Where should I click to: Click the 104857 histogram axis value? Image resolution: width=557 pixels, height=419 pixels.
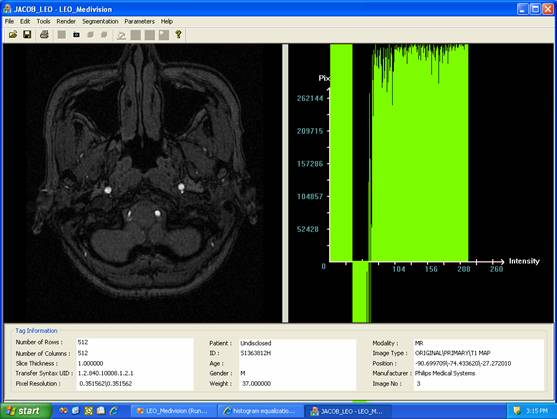pos(310,196)
